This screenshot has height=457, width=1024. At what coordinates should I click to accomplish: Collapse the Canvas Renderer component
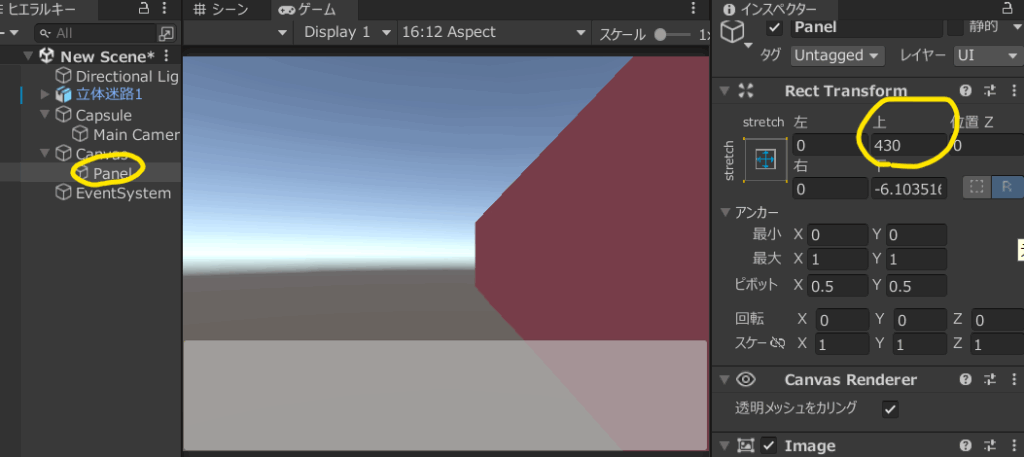click(724, 379)
